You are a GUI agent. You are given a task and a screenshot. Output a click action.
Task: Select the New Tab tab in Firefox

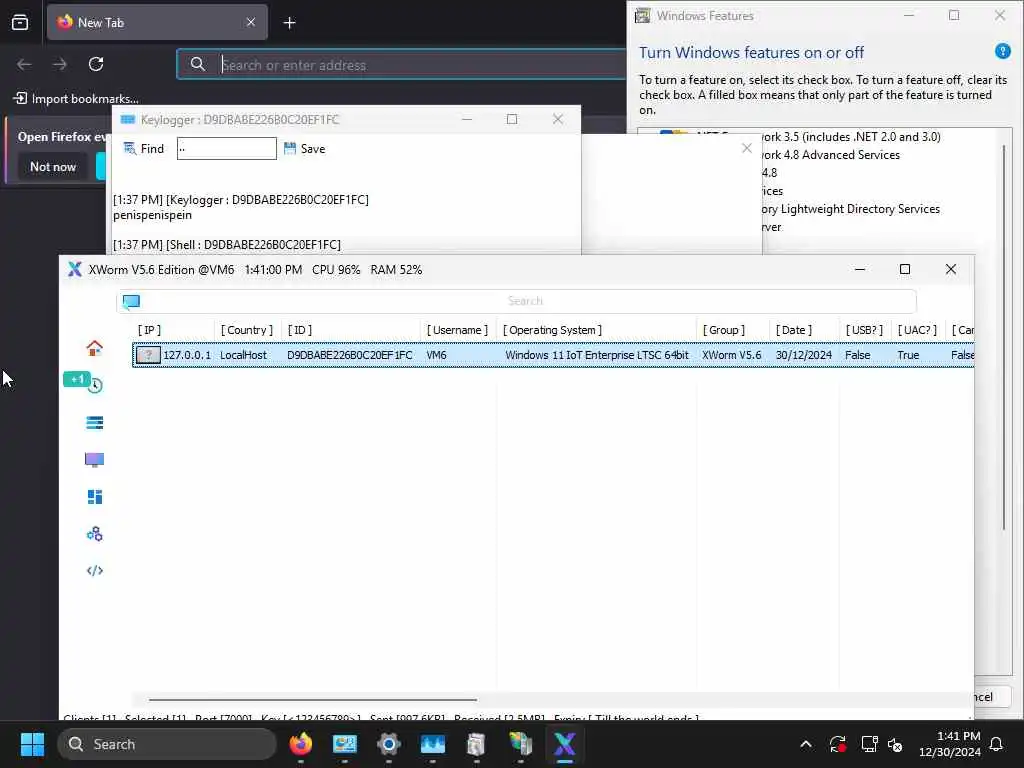[157, 22]
